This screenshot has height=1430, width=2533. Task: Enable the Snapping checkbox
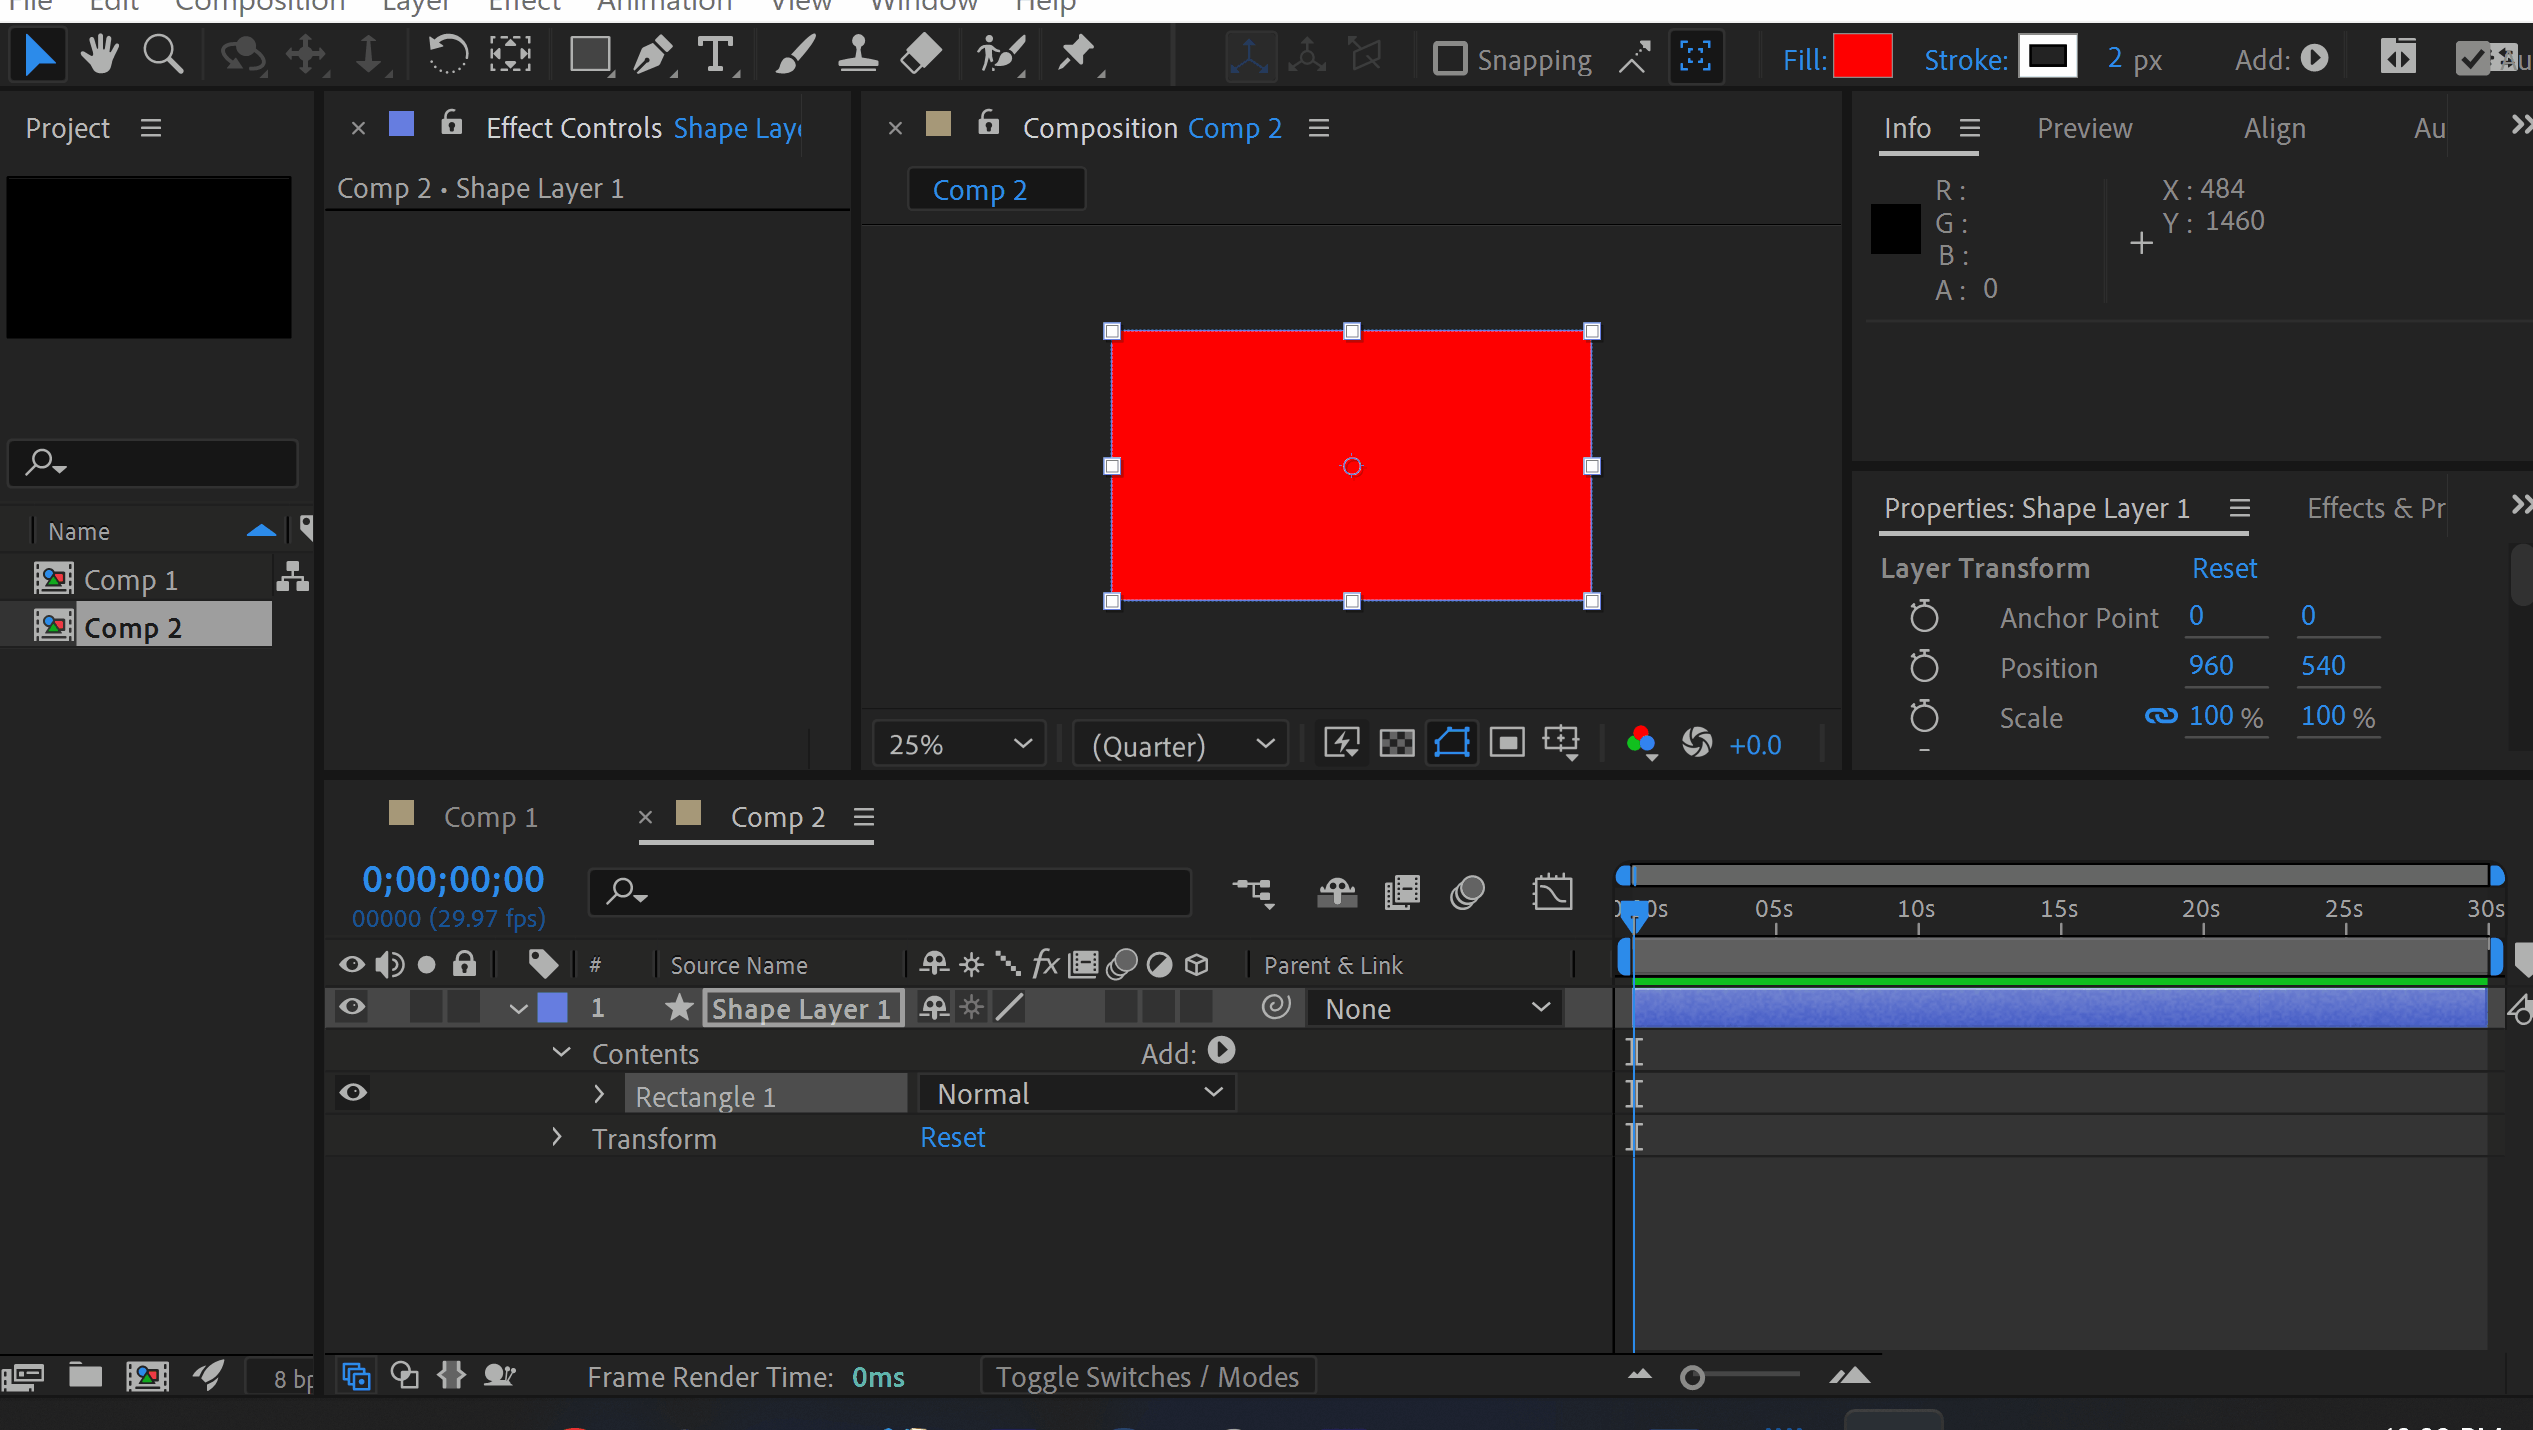[x=1449, y=59]
